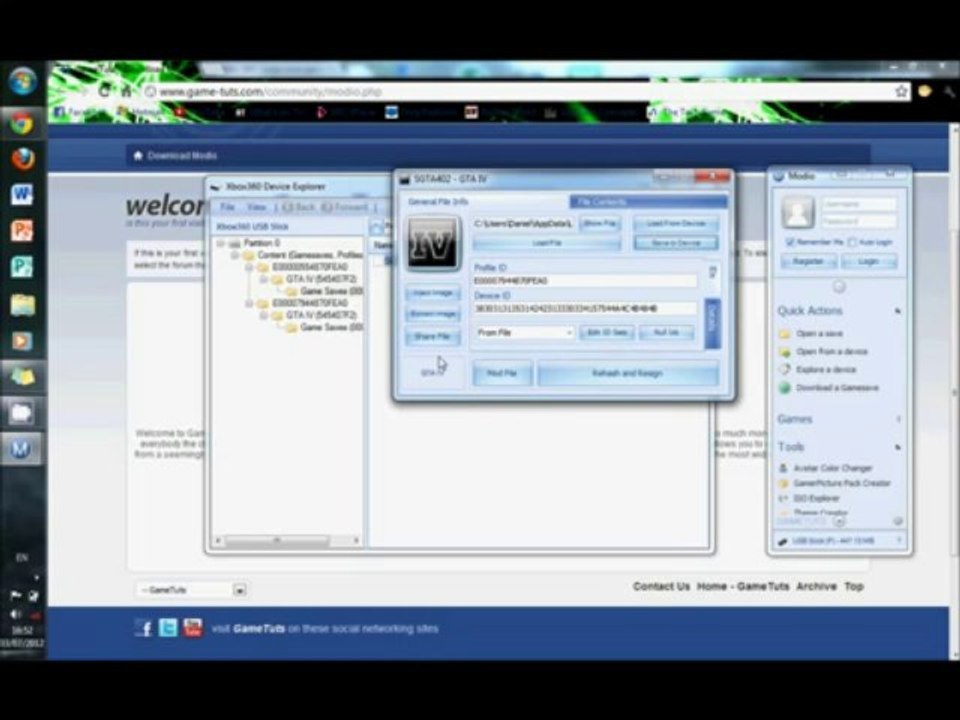The height and width of the screenshot is (720, 960).
Task: Launch Google Chrome from the taskbar
Action: (22, 124)
